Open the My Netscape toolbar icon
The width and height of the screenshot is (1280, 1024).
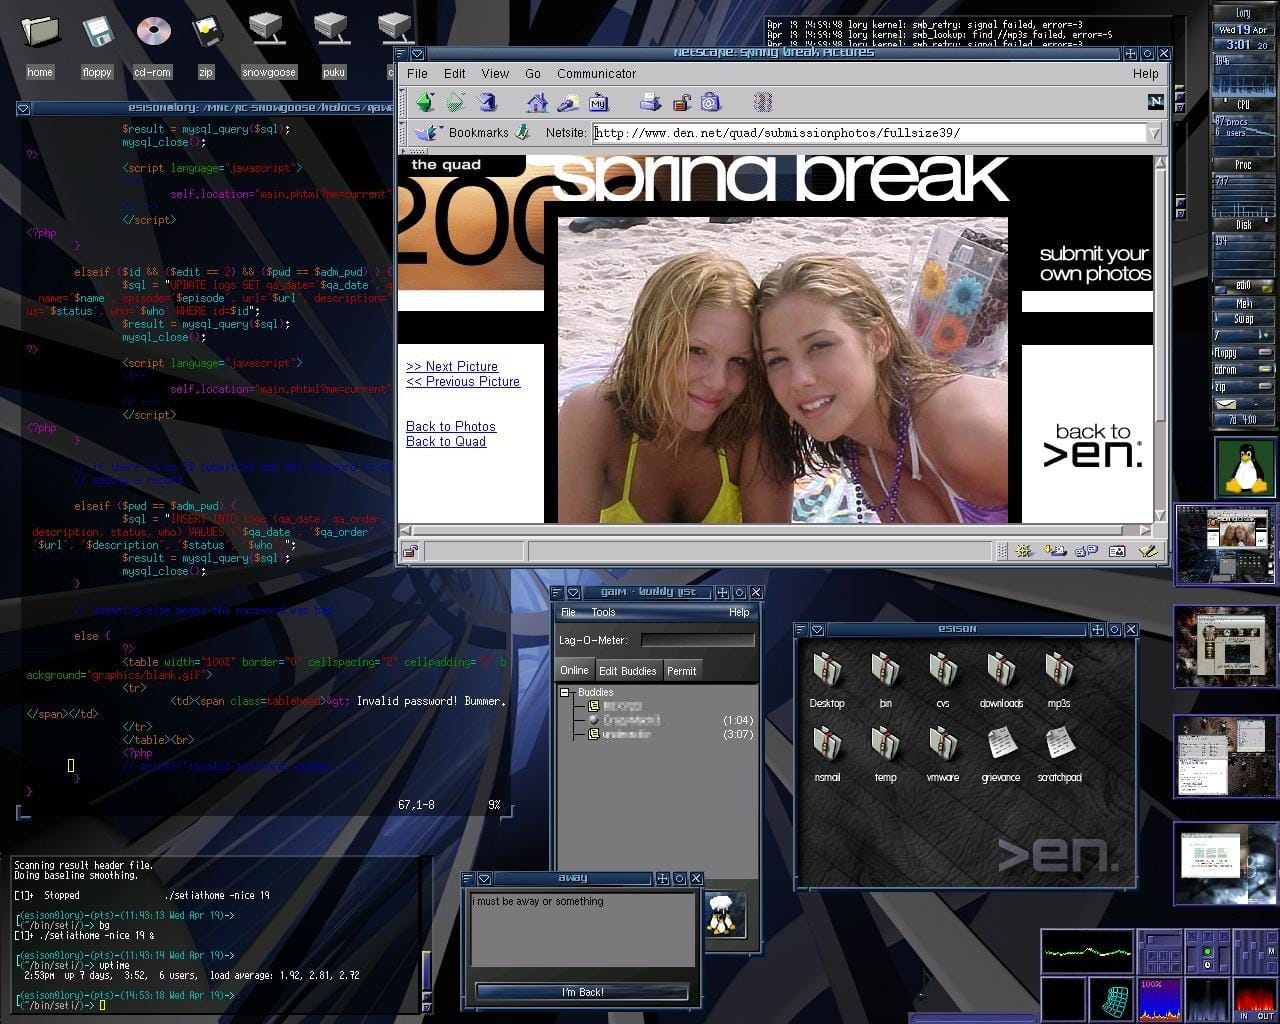pos(599,102)
